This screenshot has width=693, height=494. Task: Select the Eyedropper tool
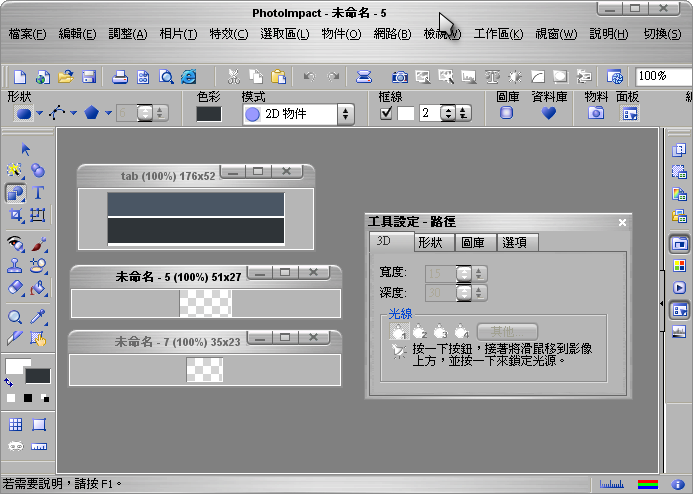[38, 317]
